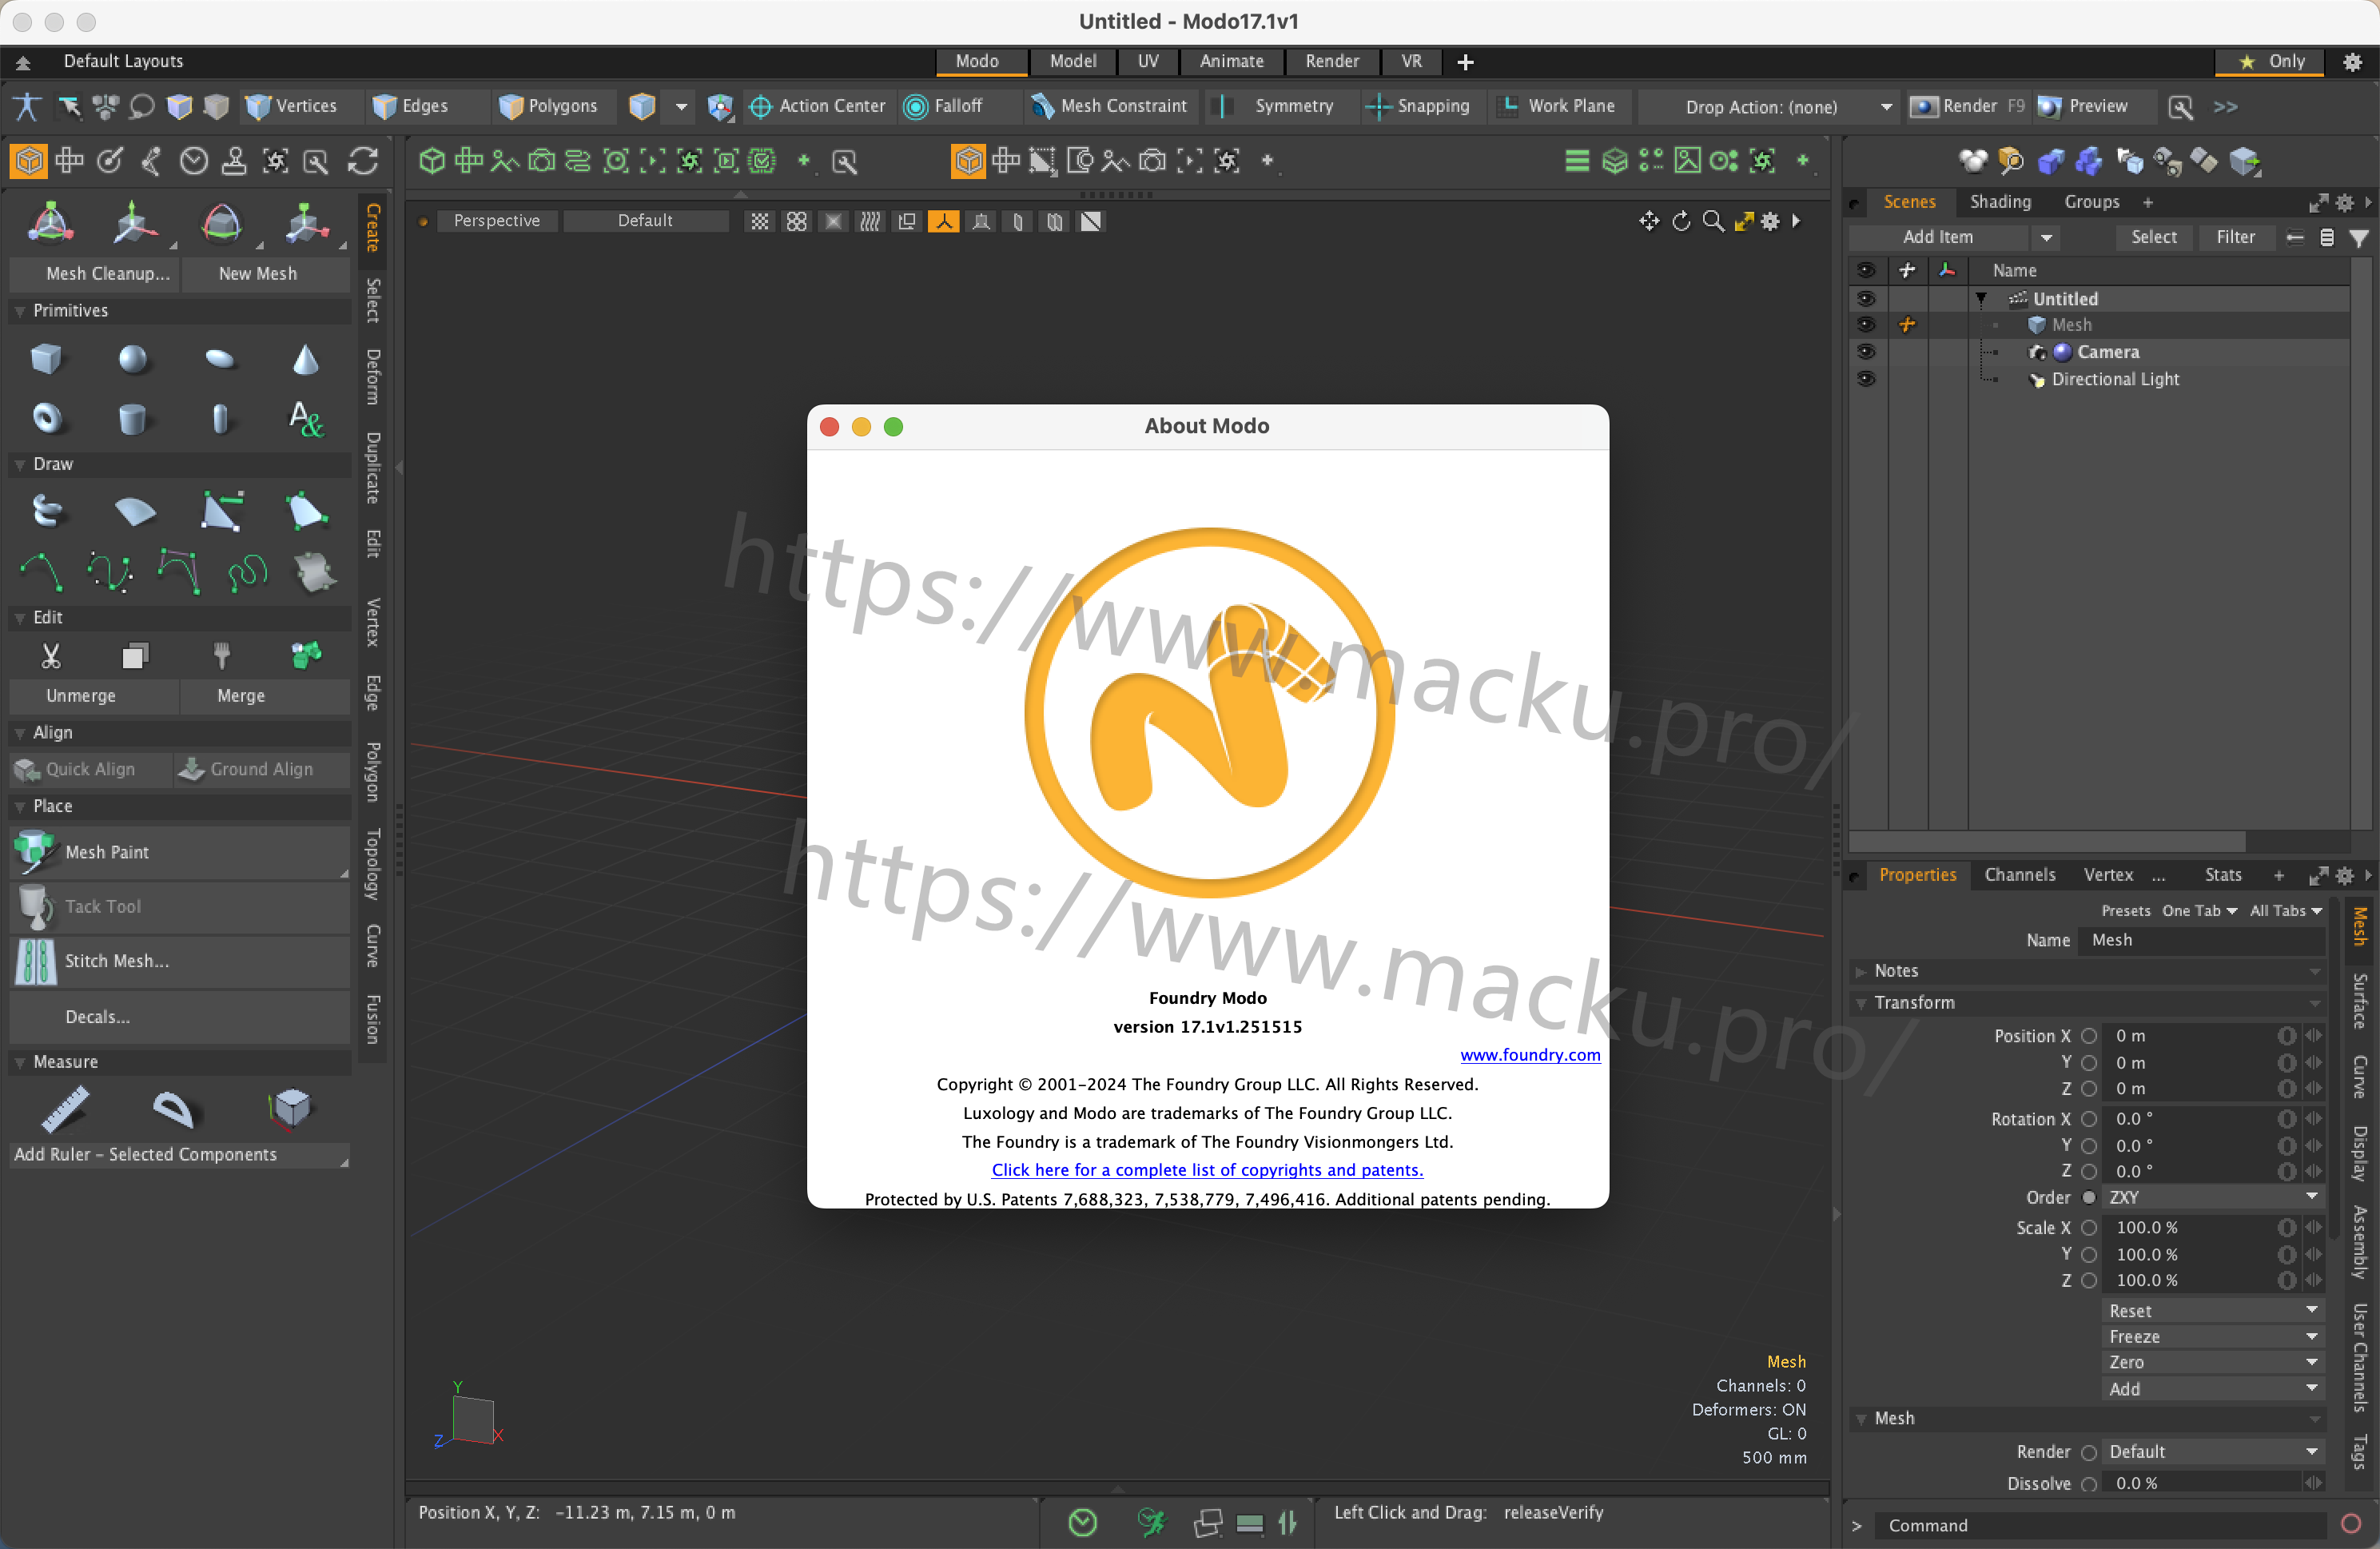Viewport: 2380px width, 1549px height.
Task: Click the mesh Name input field
Action: tap(2200, 940)
